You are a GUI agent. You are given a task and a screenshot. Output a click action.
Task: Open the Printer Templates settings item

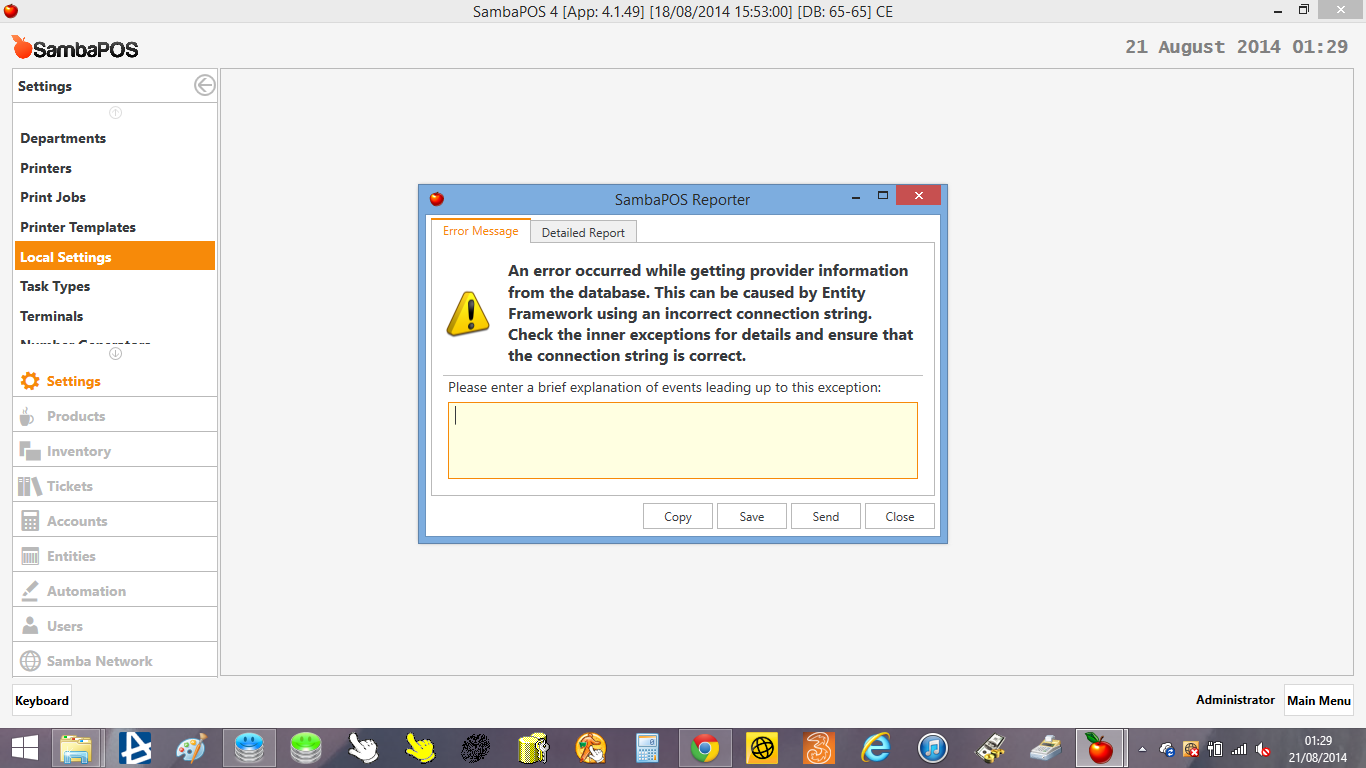(115, 227)
